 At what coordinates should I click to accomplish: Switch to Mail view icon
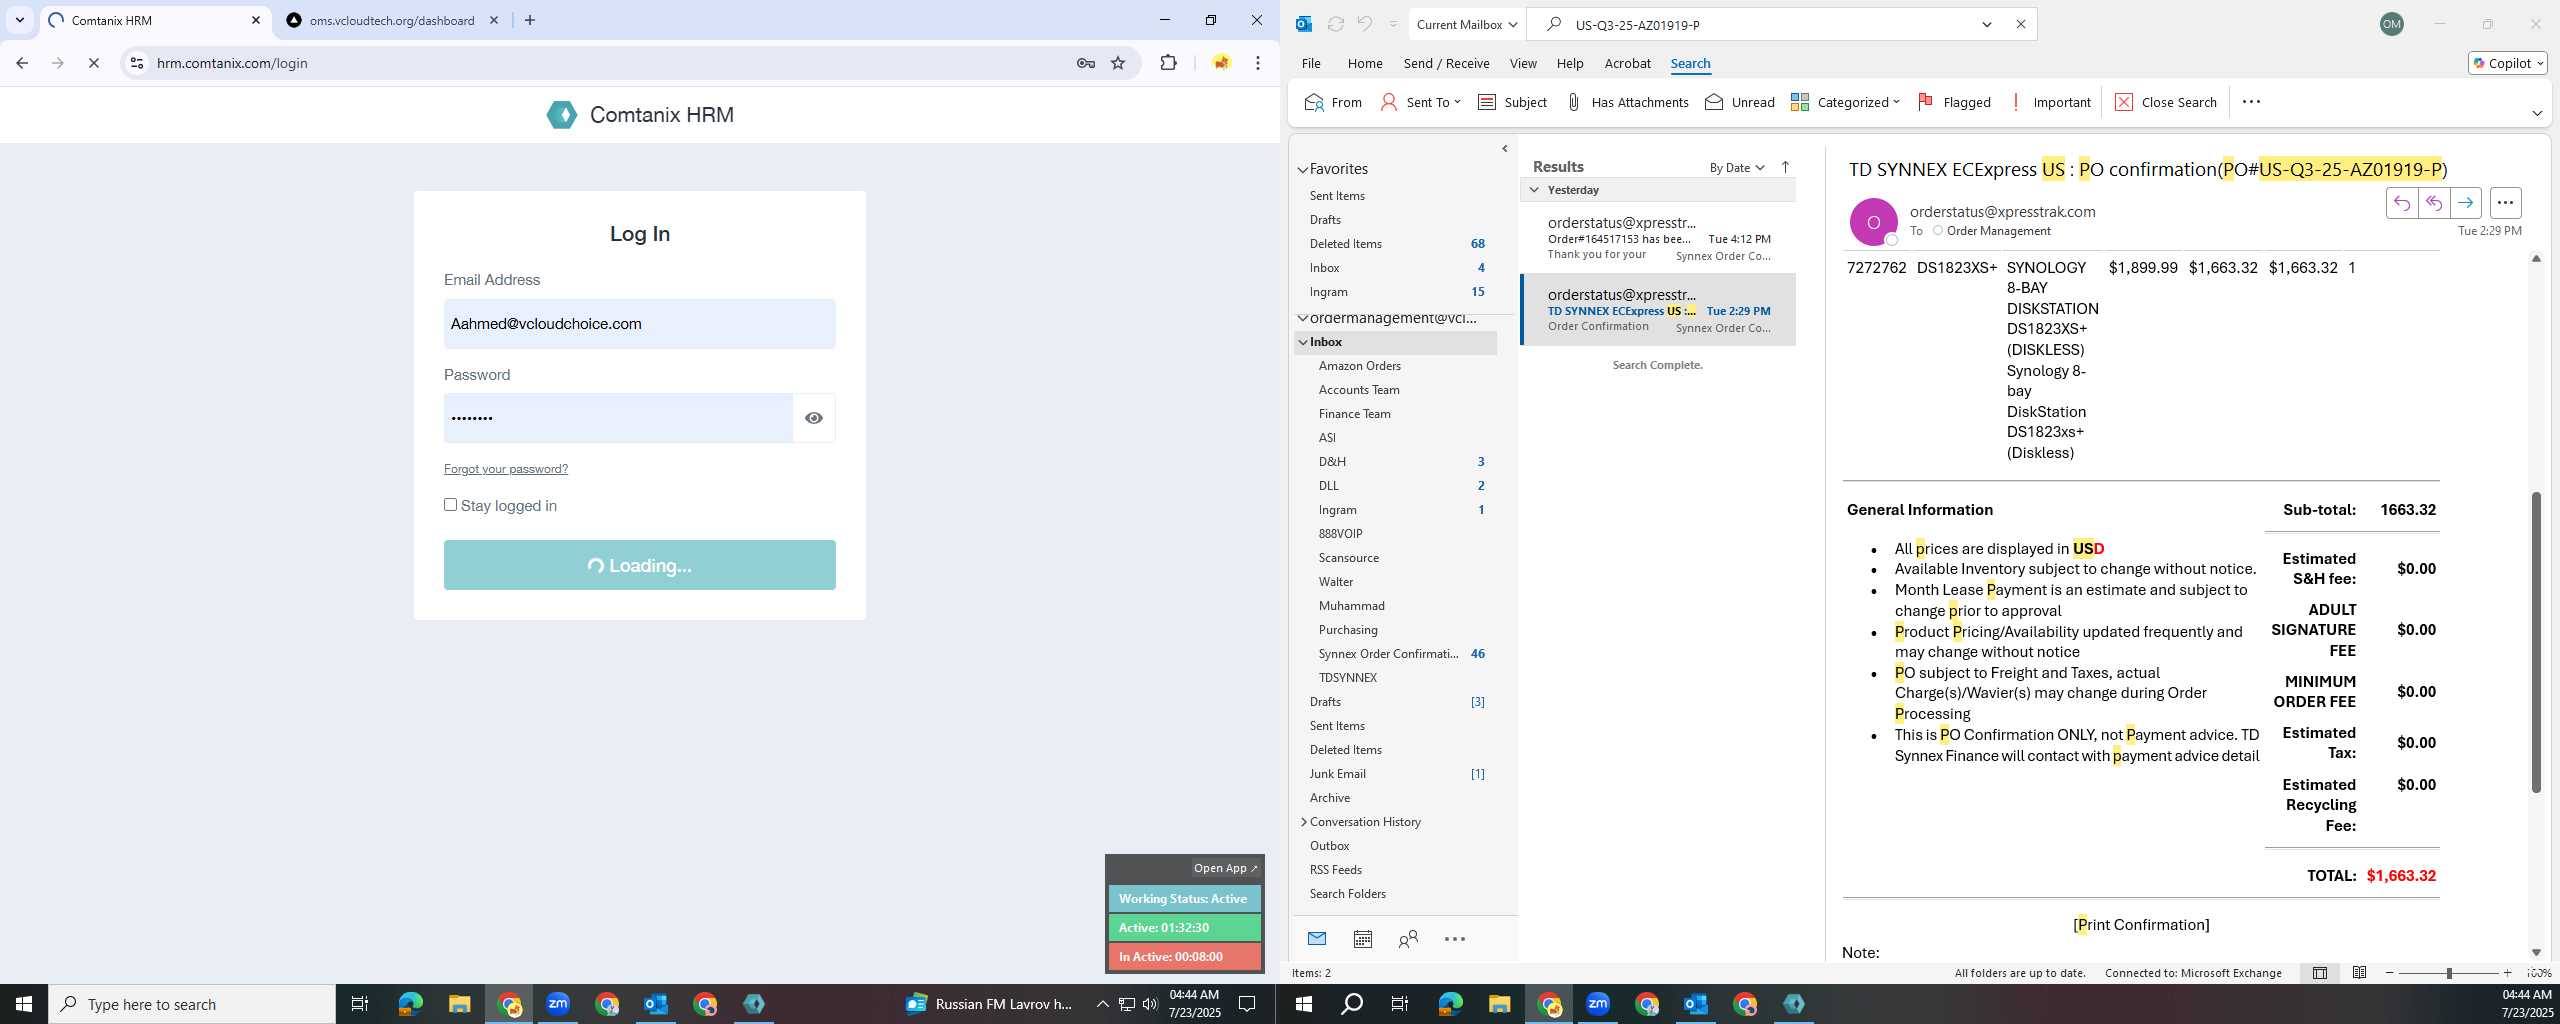click(1317, 939)
